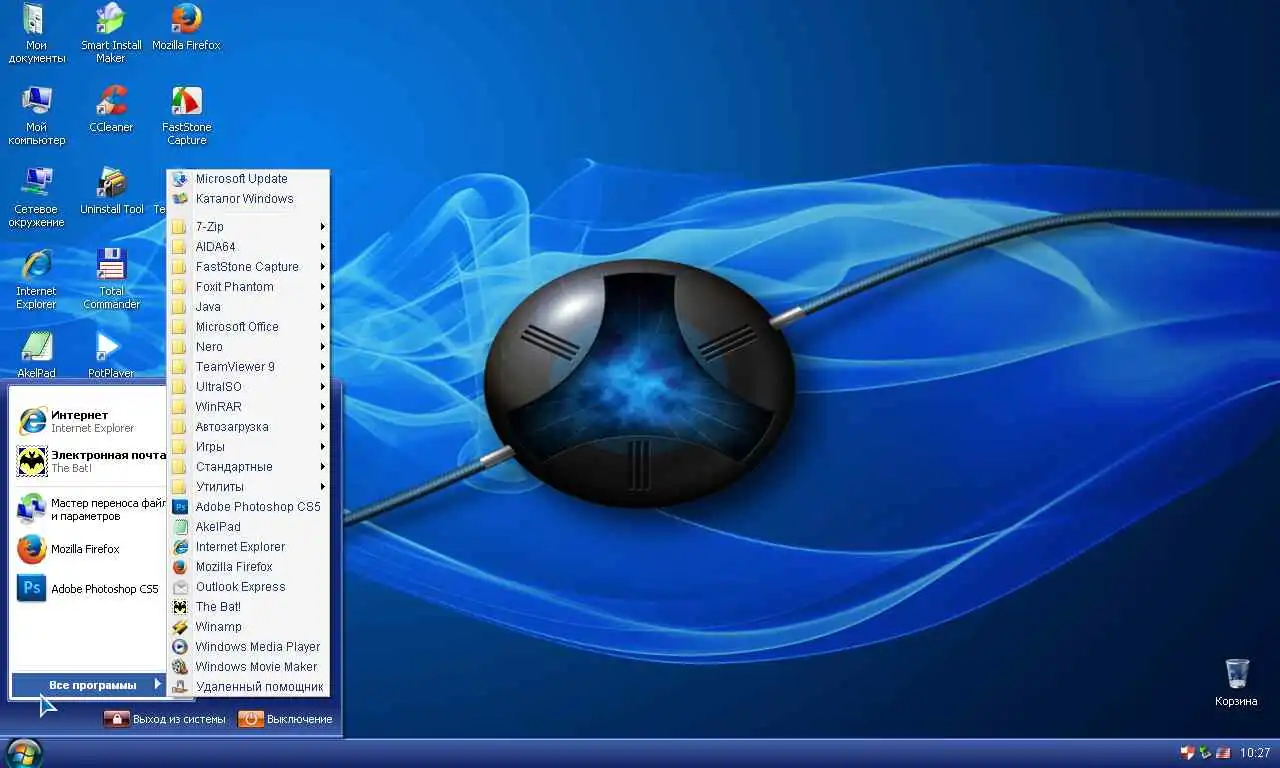
Task: Open FastStone Capture desktop shortcut
Action: 186,115
